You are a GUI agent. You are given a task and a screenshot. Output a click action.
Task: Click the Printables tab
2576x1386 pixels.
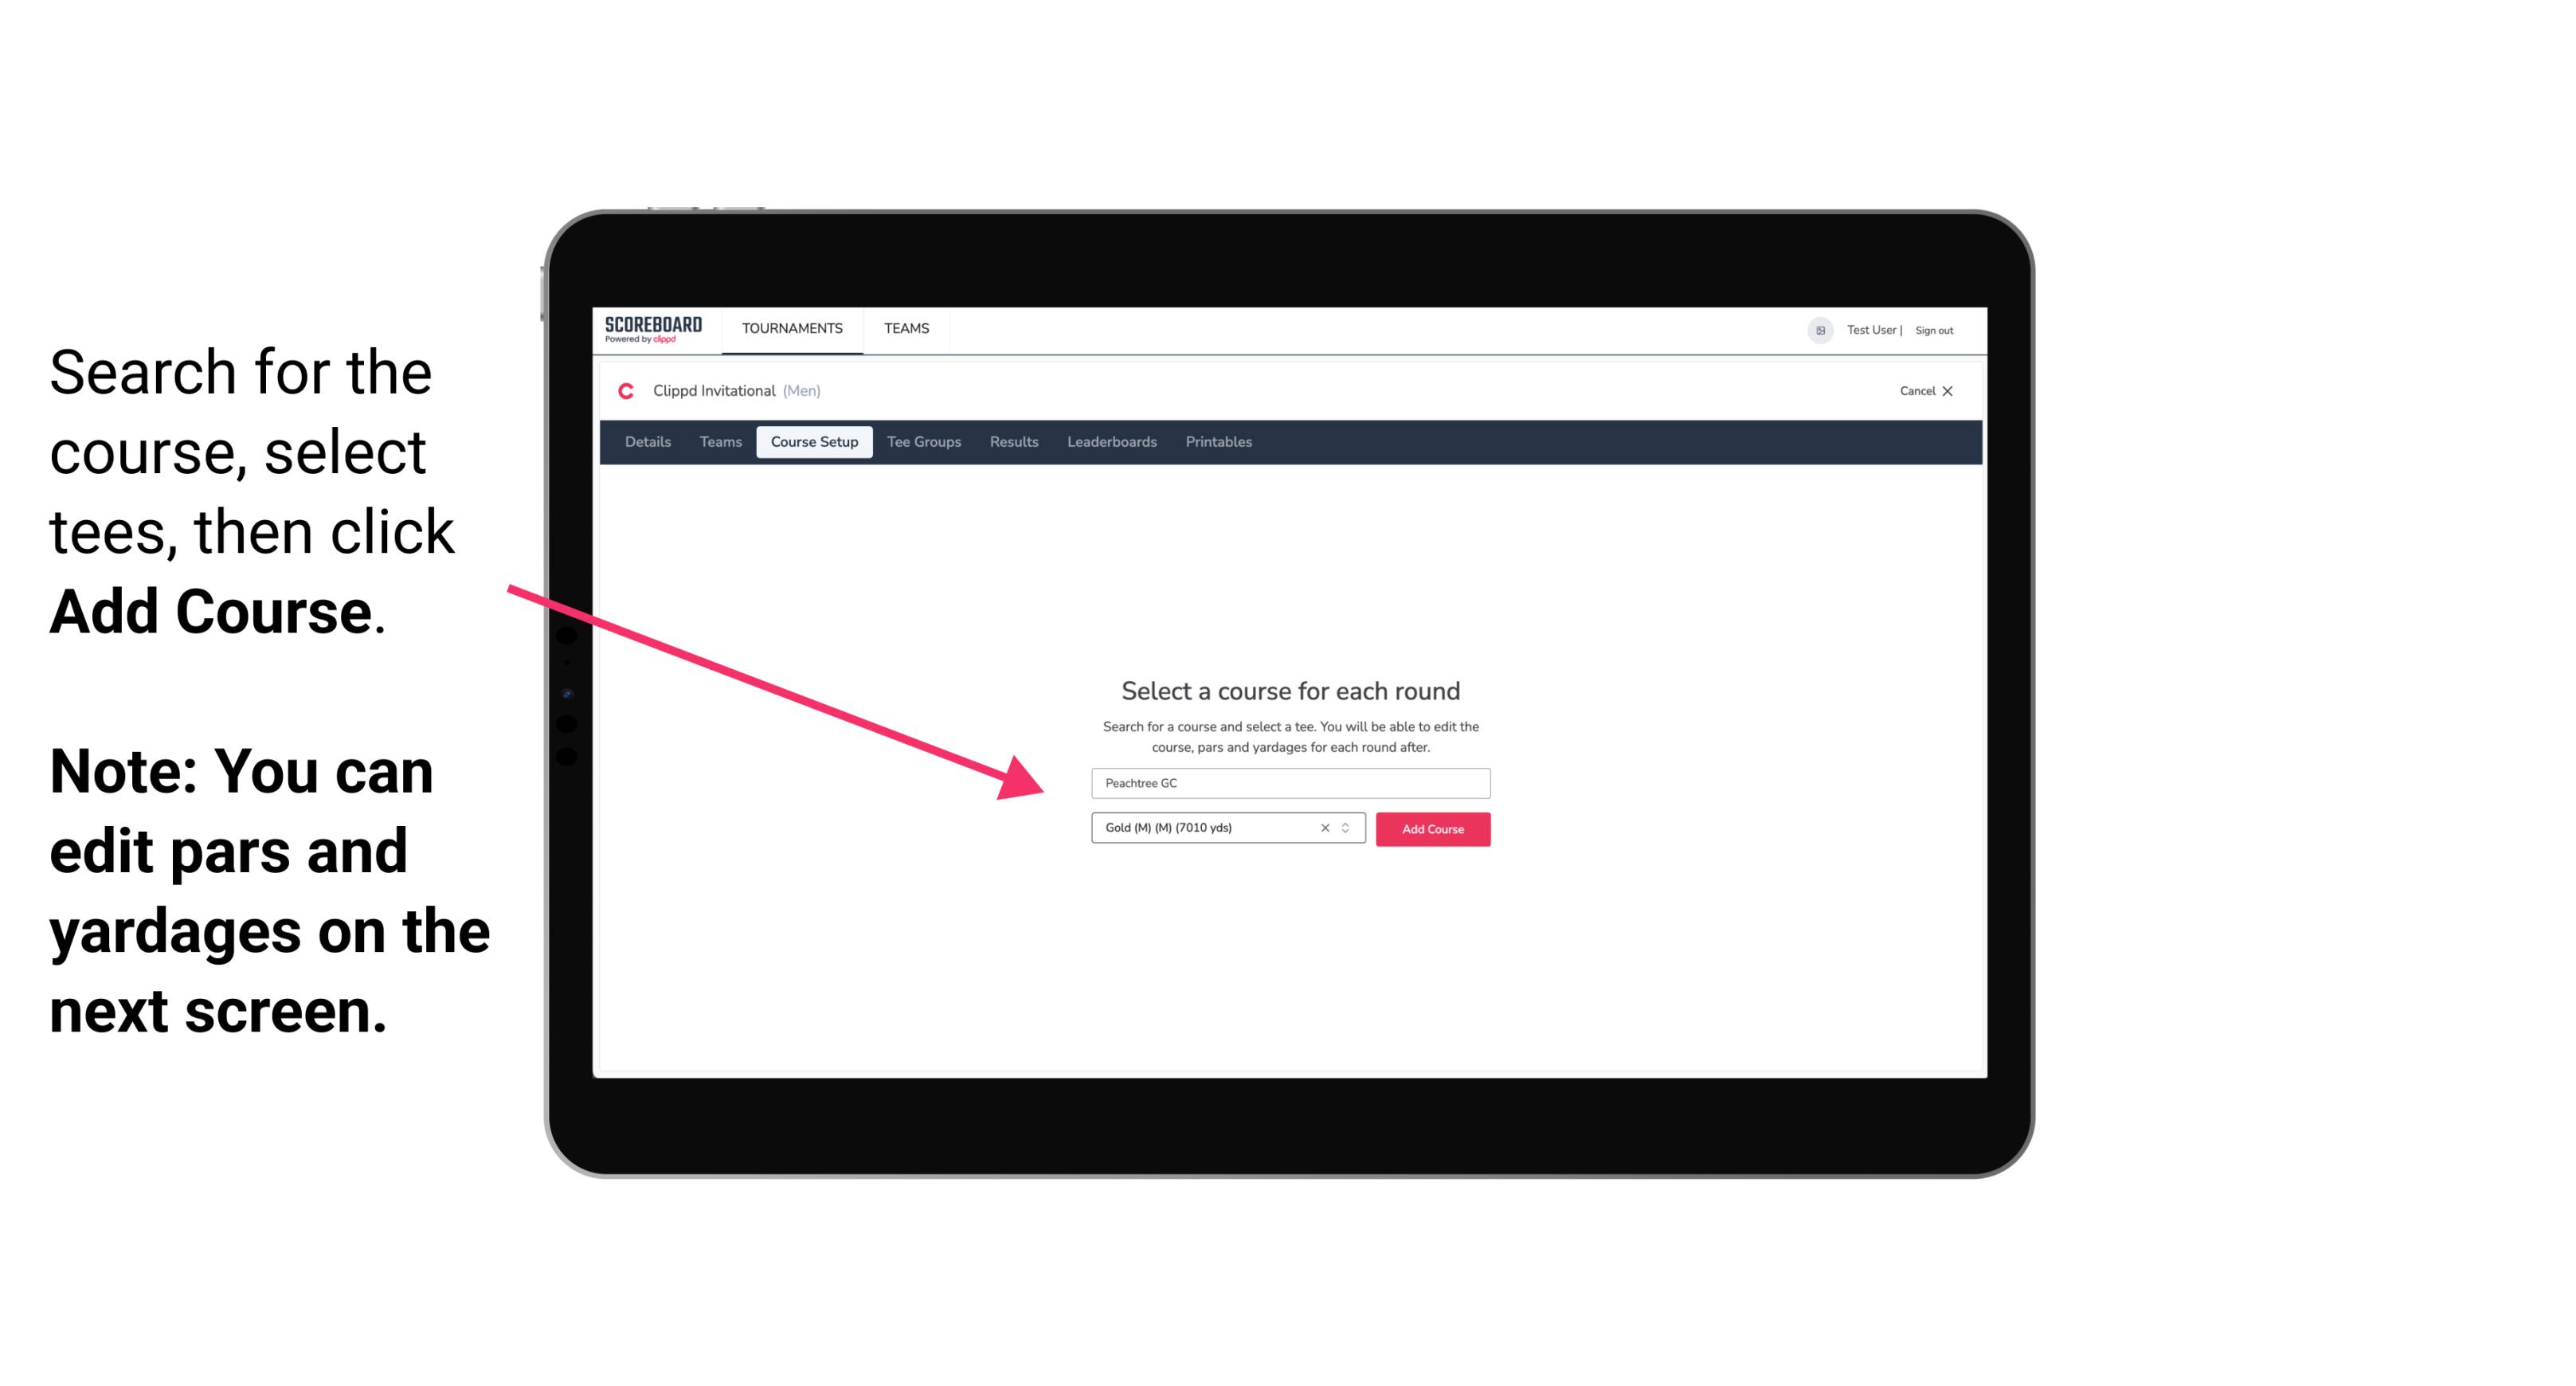(x=1219, y=442)
